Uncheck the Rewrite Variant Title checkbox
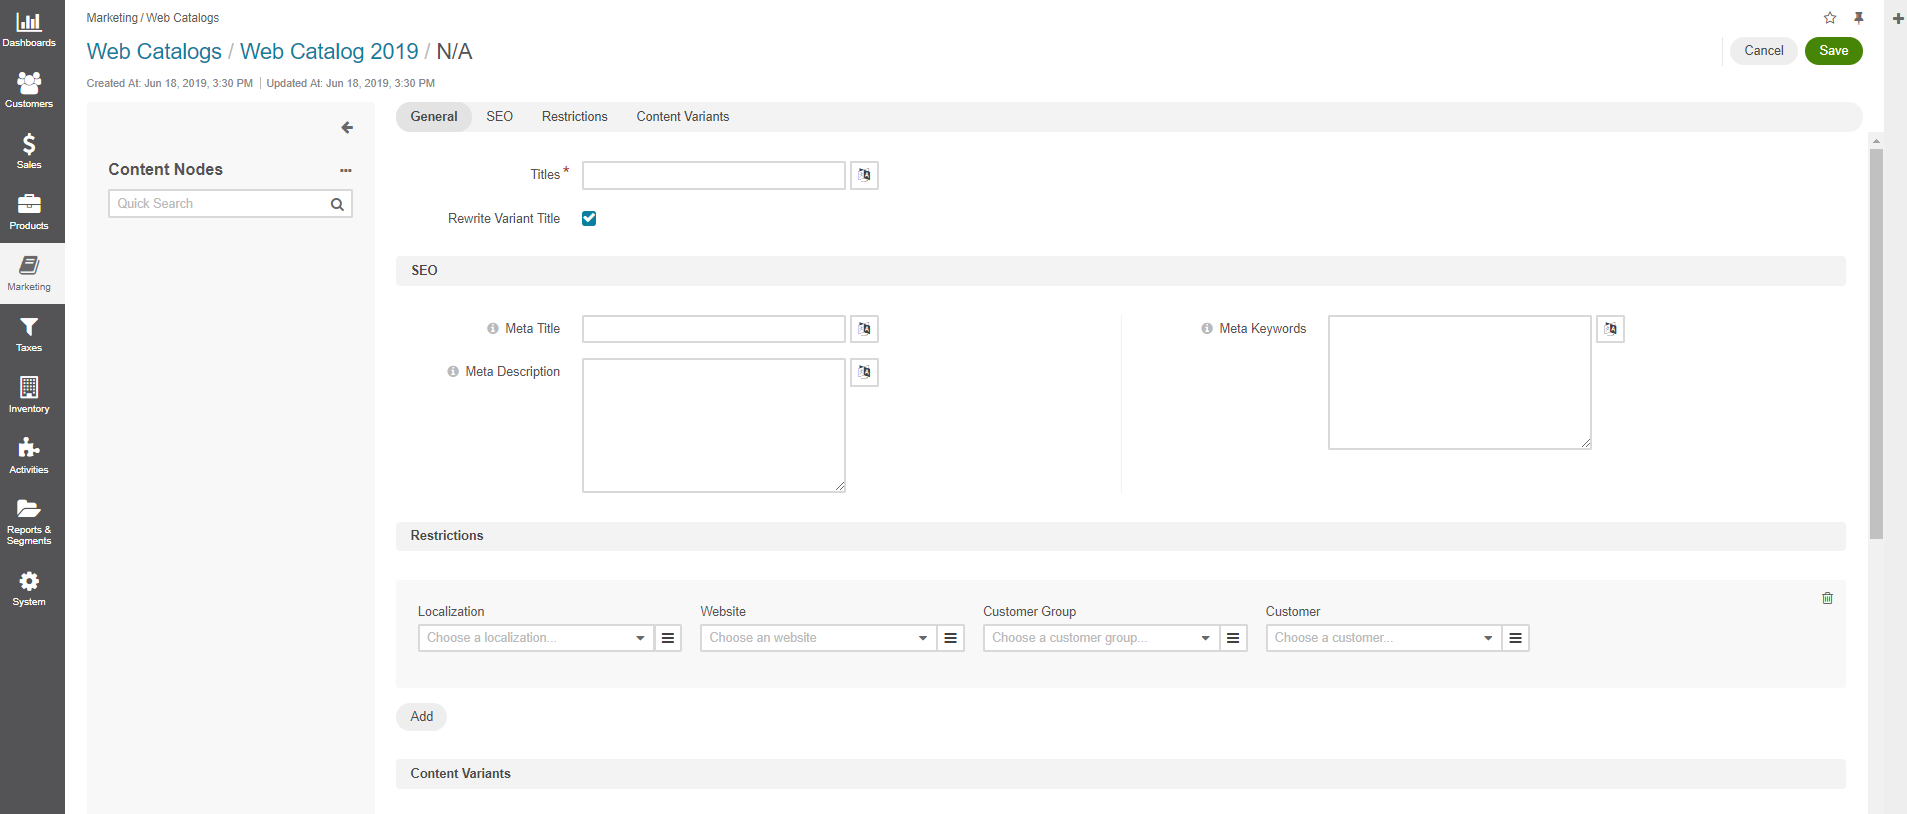1907x814 pixels. click(589, 219)
